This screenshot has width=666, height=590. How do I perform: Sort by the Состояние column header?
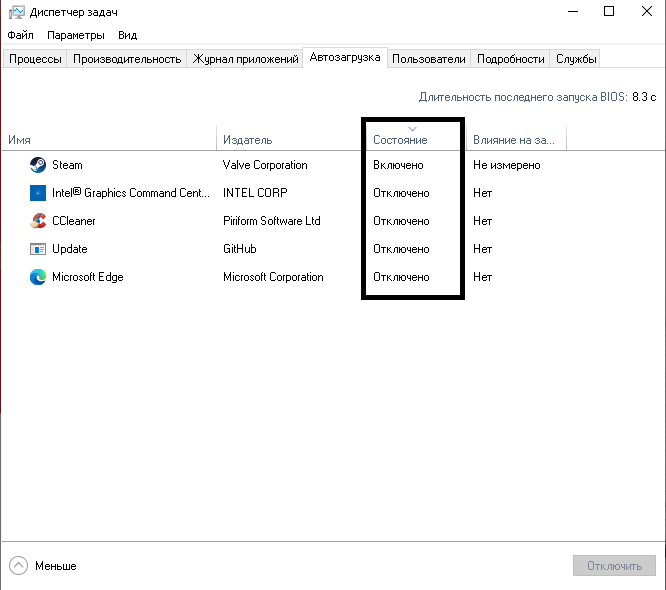(400, 140)
